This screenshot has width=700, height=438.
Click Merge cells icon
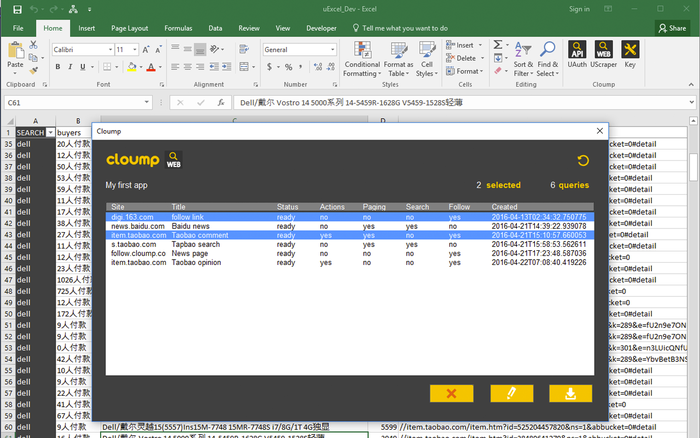pos(244,67)
